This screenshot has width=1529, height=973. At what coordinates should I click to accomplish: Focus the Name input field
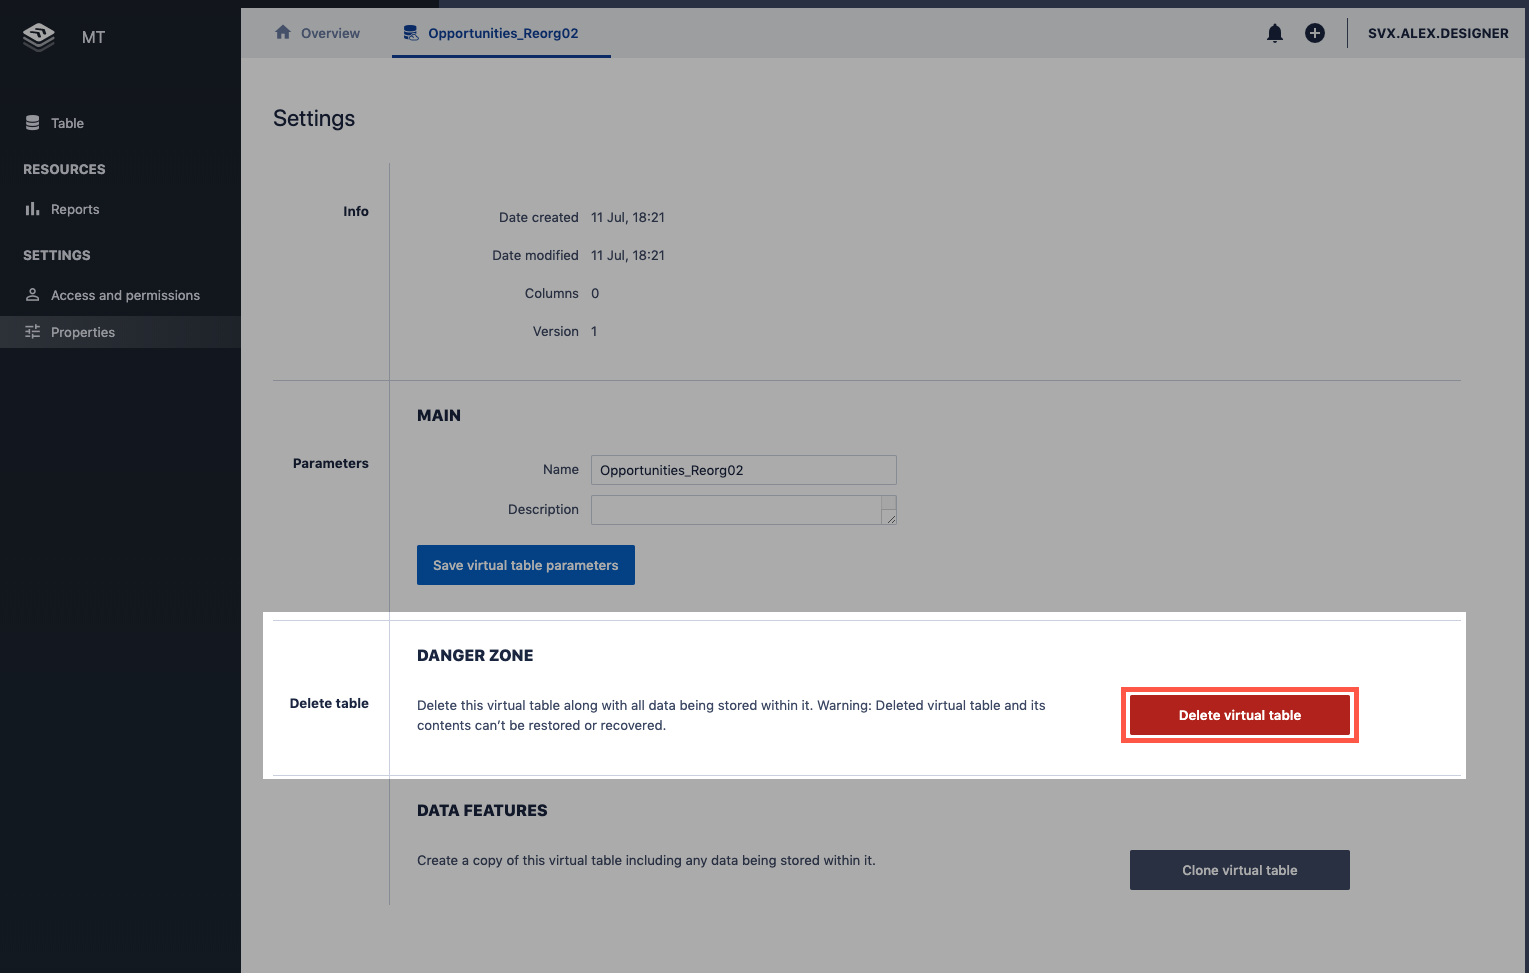coord(743,470)
